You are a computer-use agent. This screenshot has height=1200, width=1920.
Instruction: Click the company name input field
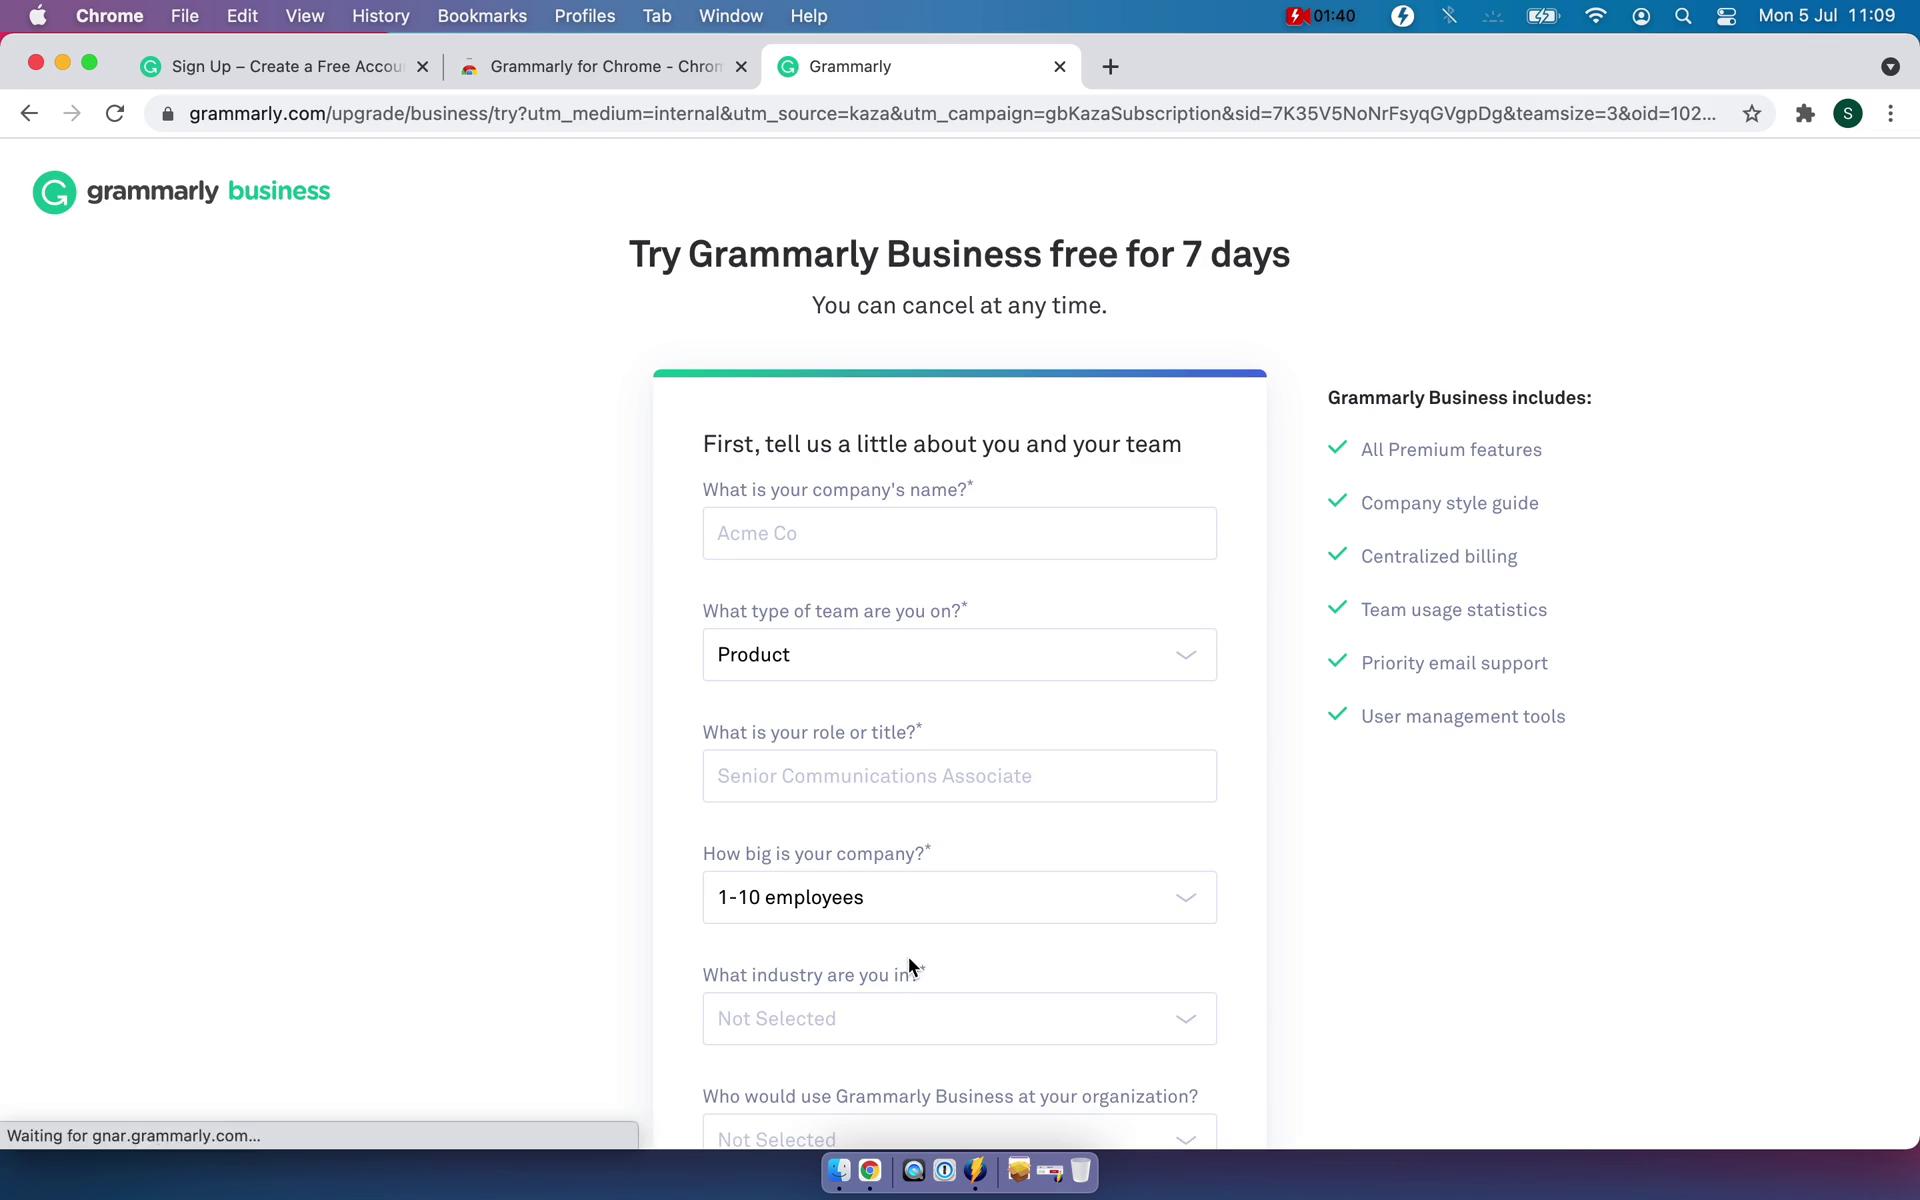(x=958, y=532)
